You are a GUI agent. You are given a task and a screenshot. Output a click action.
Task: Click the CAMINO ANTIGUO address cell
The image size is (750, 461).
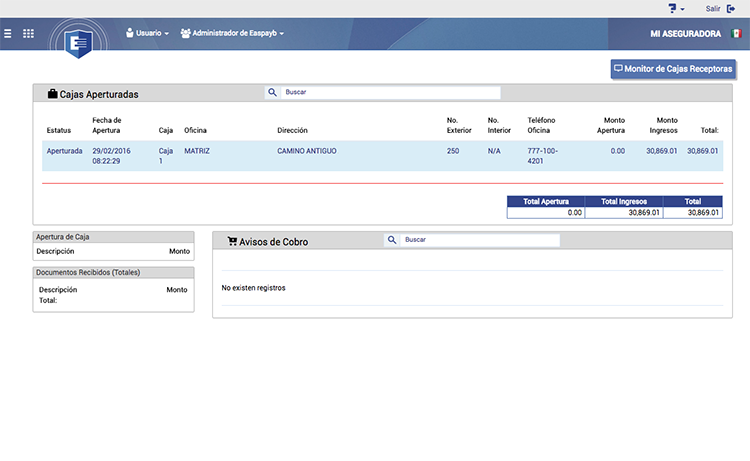[x=307, y=151]
